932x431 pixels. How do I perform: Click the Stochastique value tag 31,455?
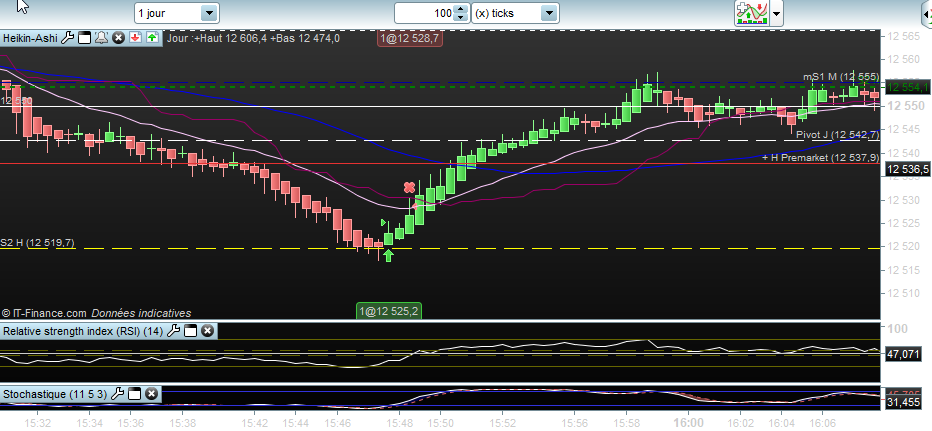(x=903, y=402)
